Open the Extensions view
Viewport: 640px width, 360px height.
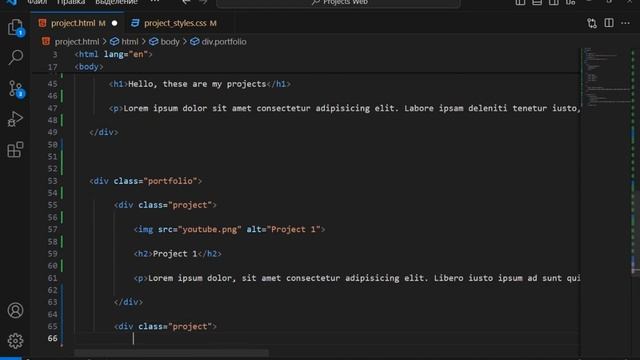point(16,149)
